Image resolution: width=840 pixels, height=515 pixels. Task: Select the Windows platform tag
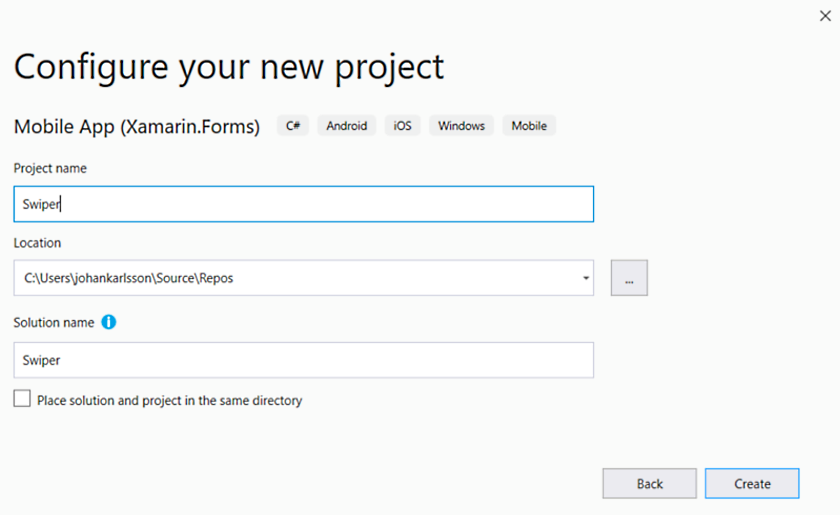click(461, 125)
